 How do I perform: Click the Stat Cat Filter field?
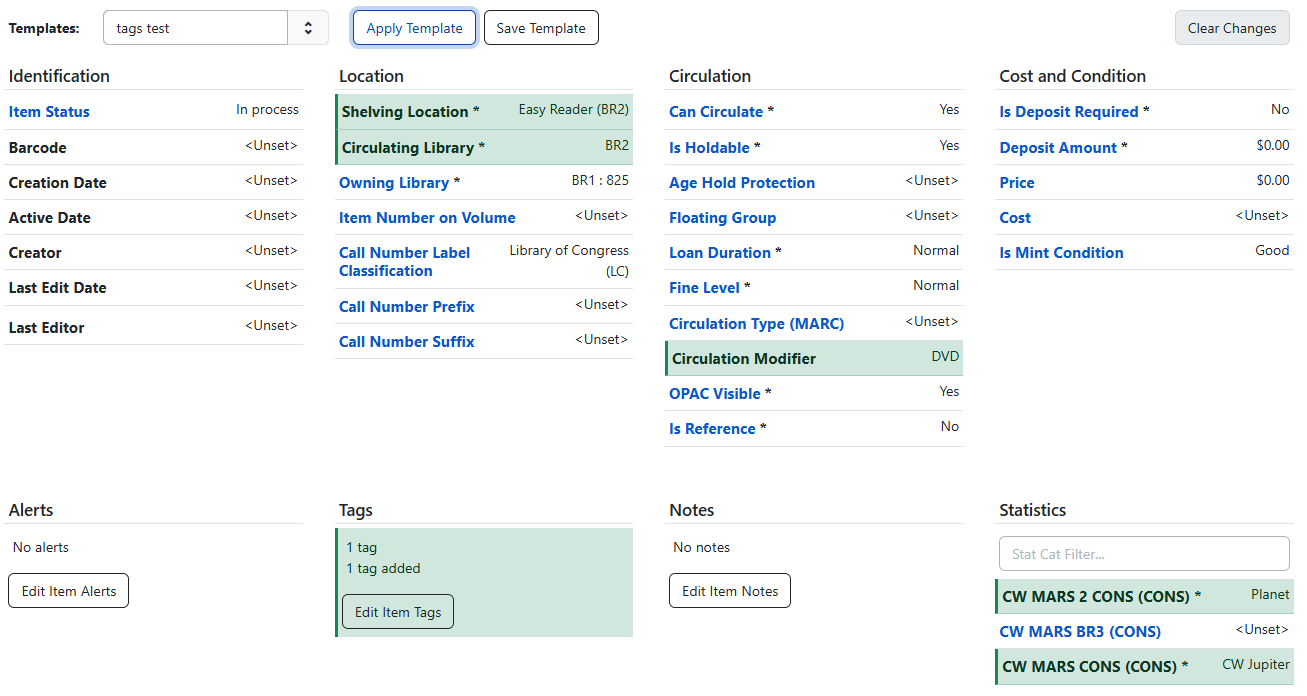[x=1144, y=553]
